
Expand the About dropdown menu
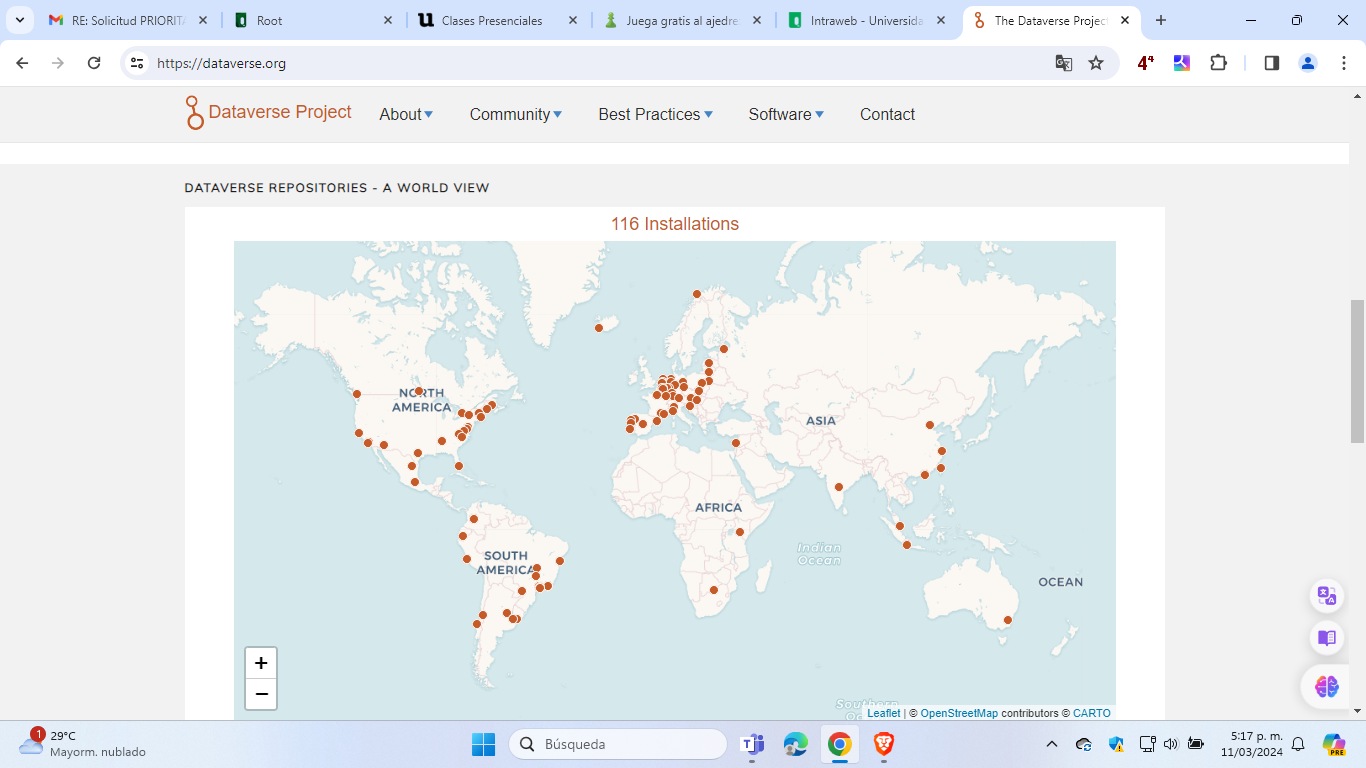point(406,114)
